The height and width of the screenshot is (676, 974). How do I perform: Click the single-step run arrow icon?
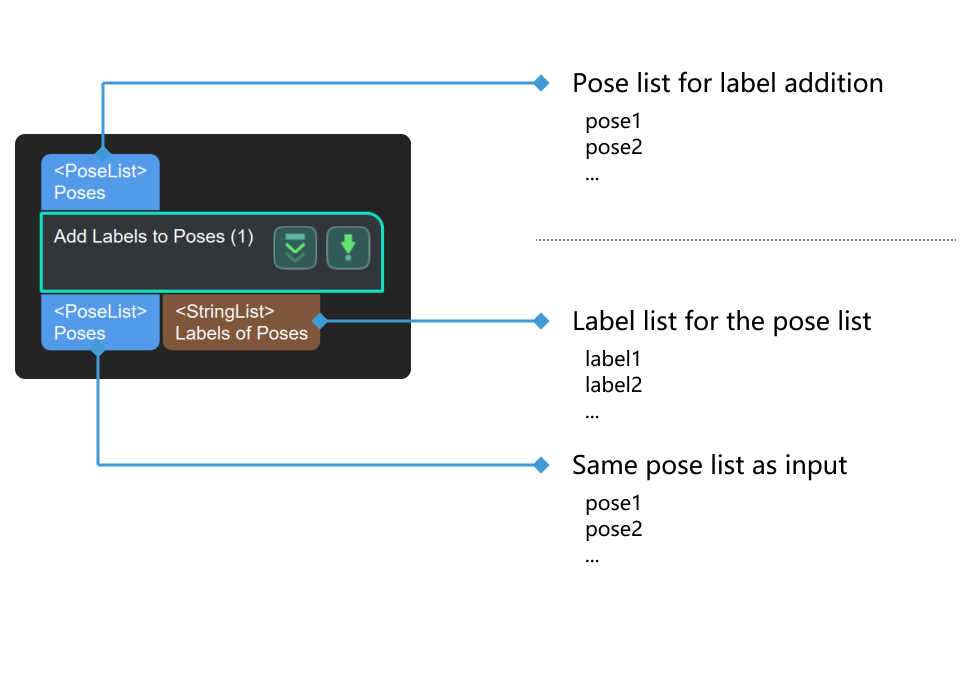tap(349, 247)
